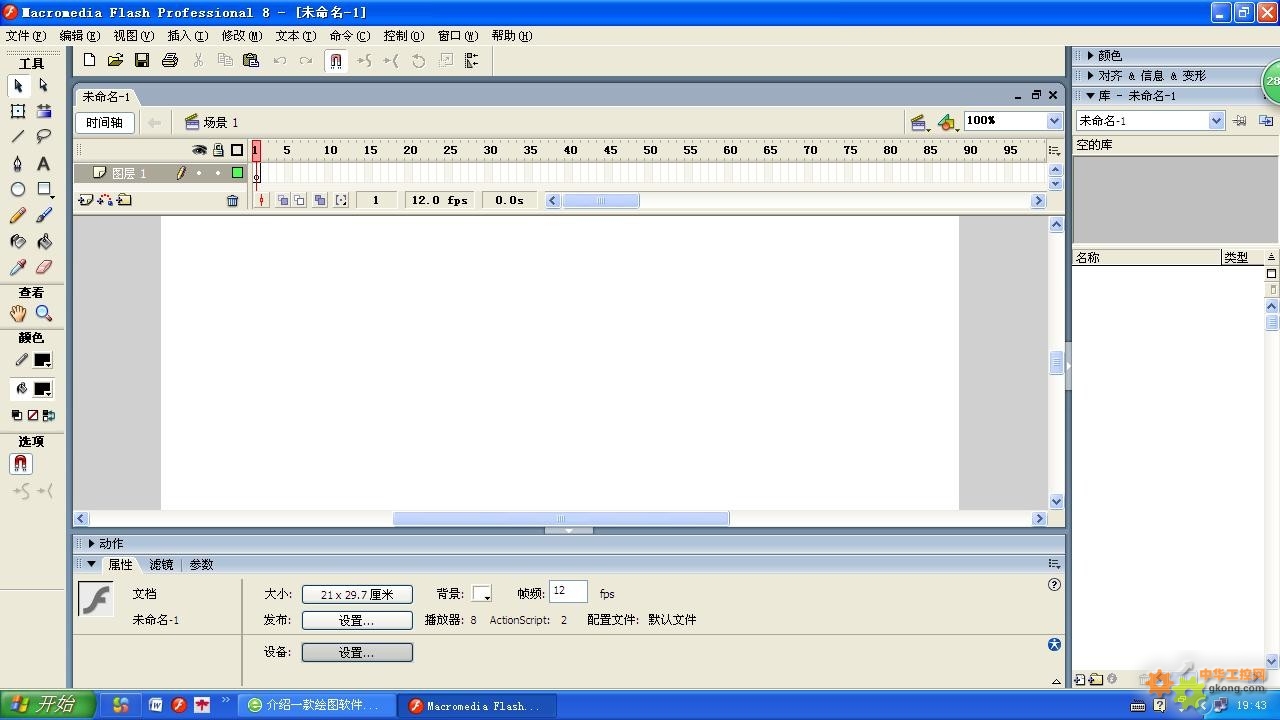This screenshot has width=1280, height=720.
Task: Select the Hand tool
Action: [18, 313]
